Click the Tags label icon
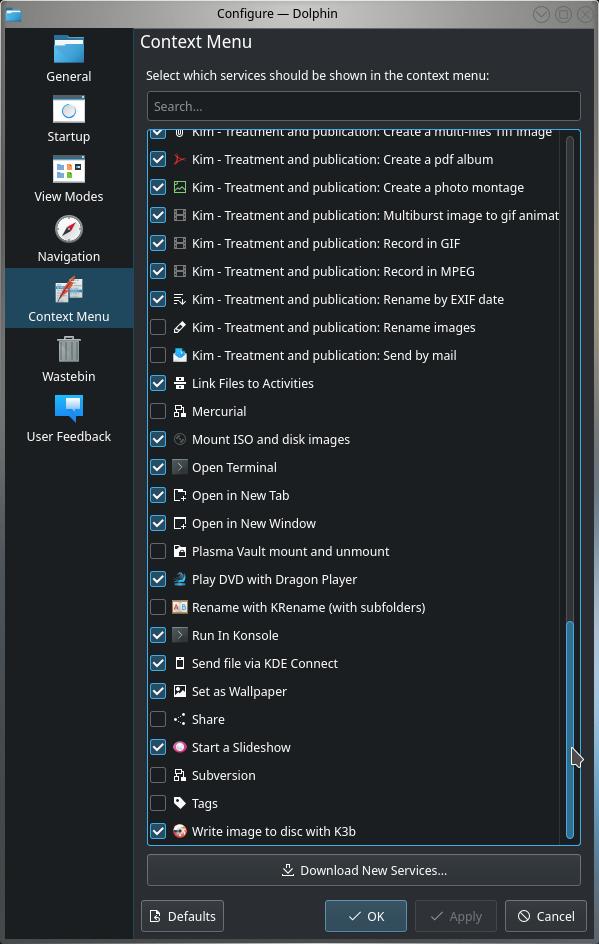This screenshot has width=599, height=944. (x=179, y=803)
